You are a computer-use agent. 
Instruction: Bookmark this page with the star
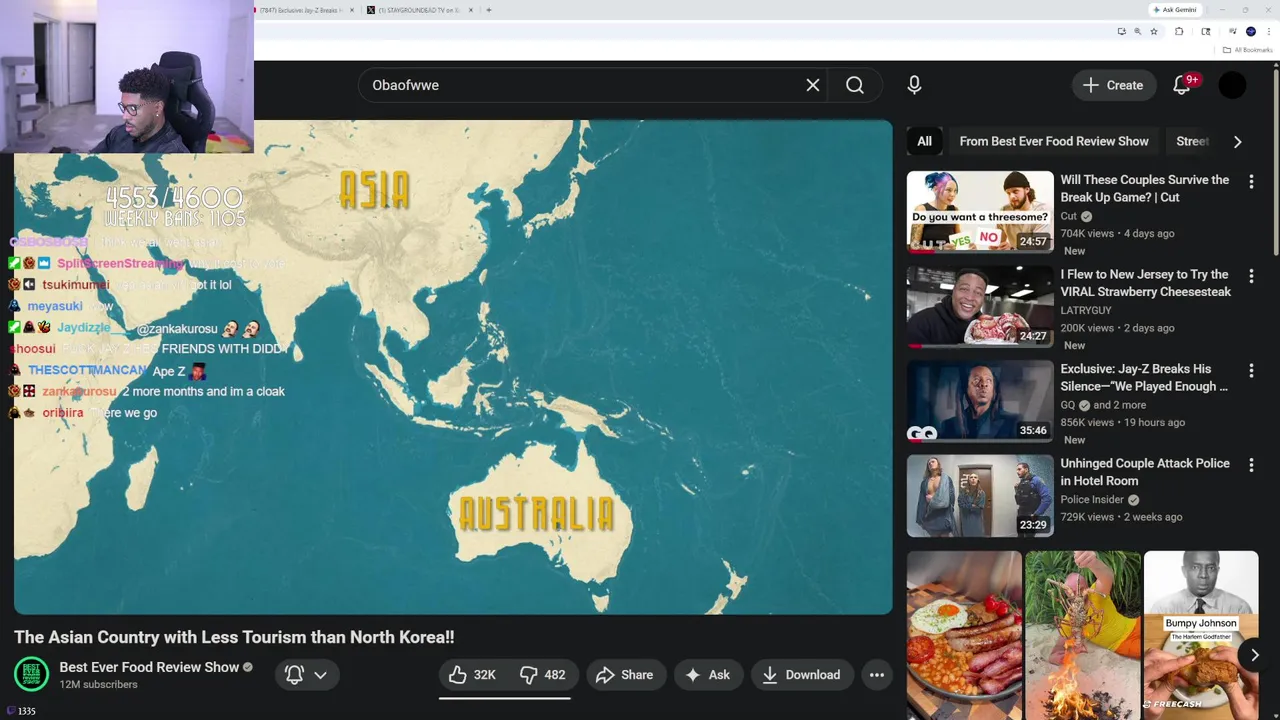1154,32
